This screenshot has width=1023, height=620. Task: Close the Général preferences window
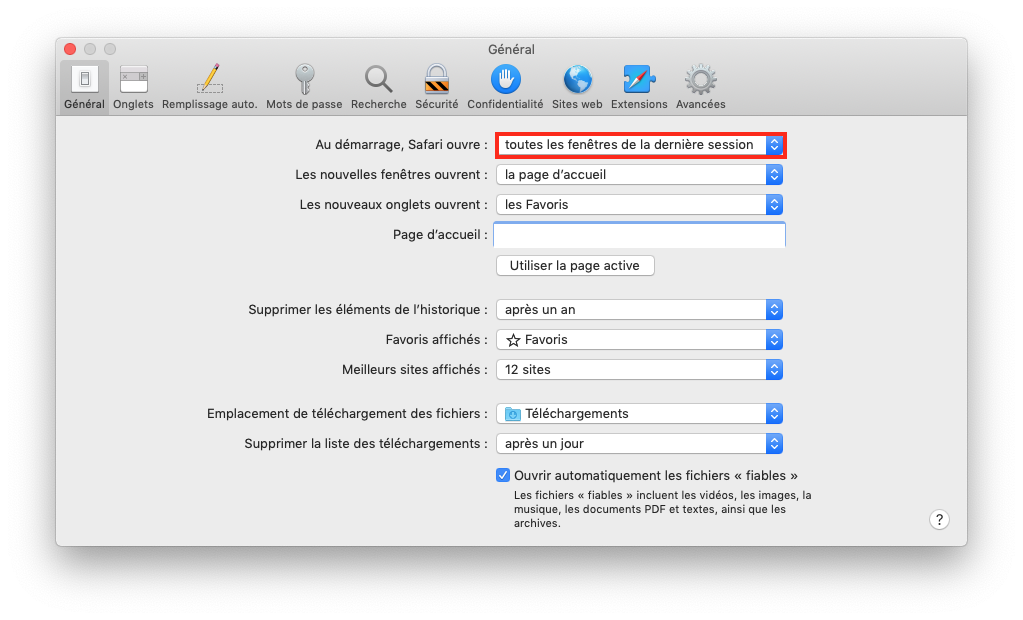(70, 49)
